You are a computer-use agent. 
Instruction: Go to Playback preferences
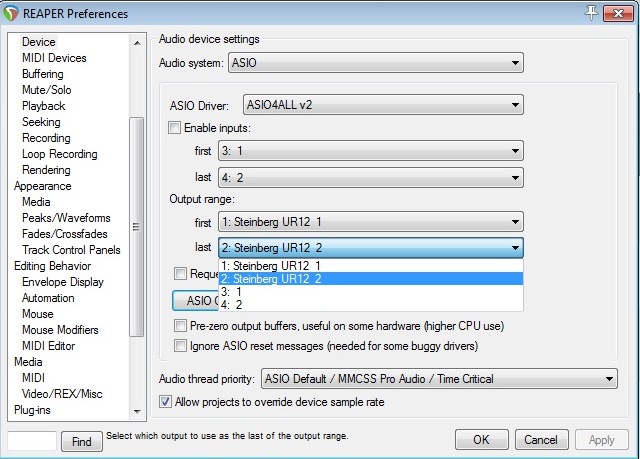coord(44,106)
